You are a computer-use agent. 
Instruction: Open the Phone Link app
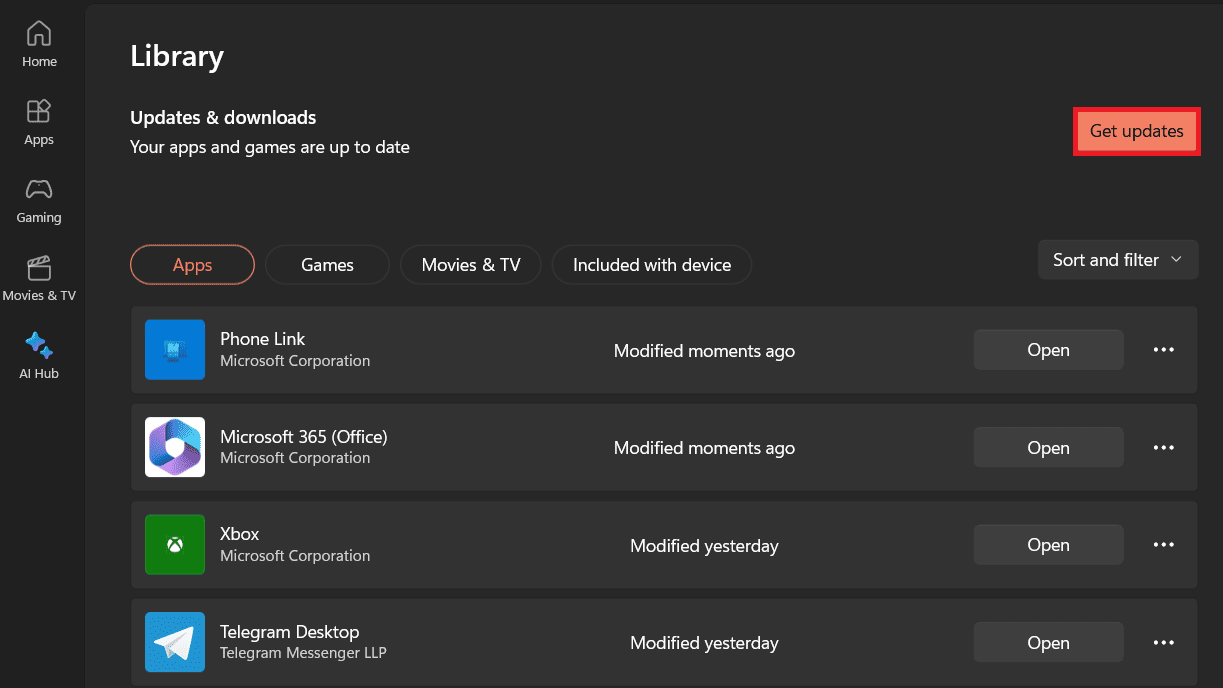(1048, 350)
